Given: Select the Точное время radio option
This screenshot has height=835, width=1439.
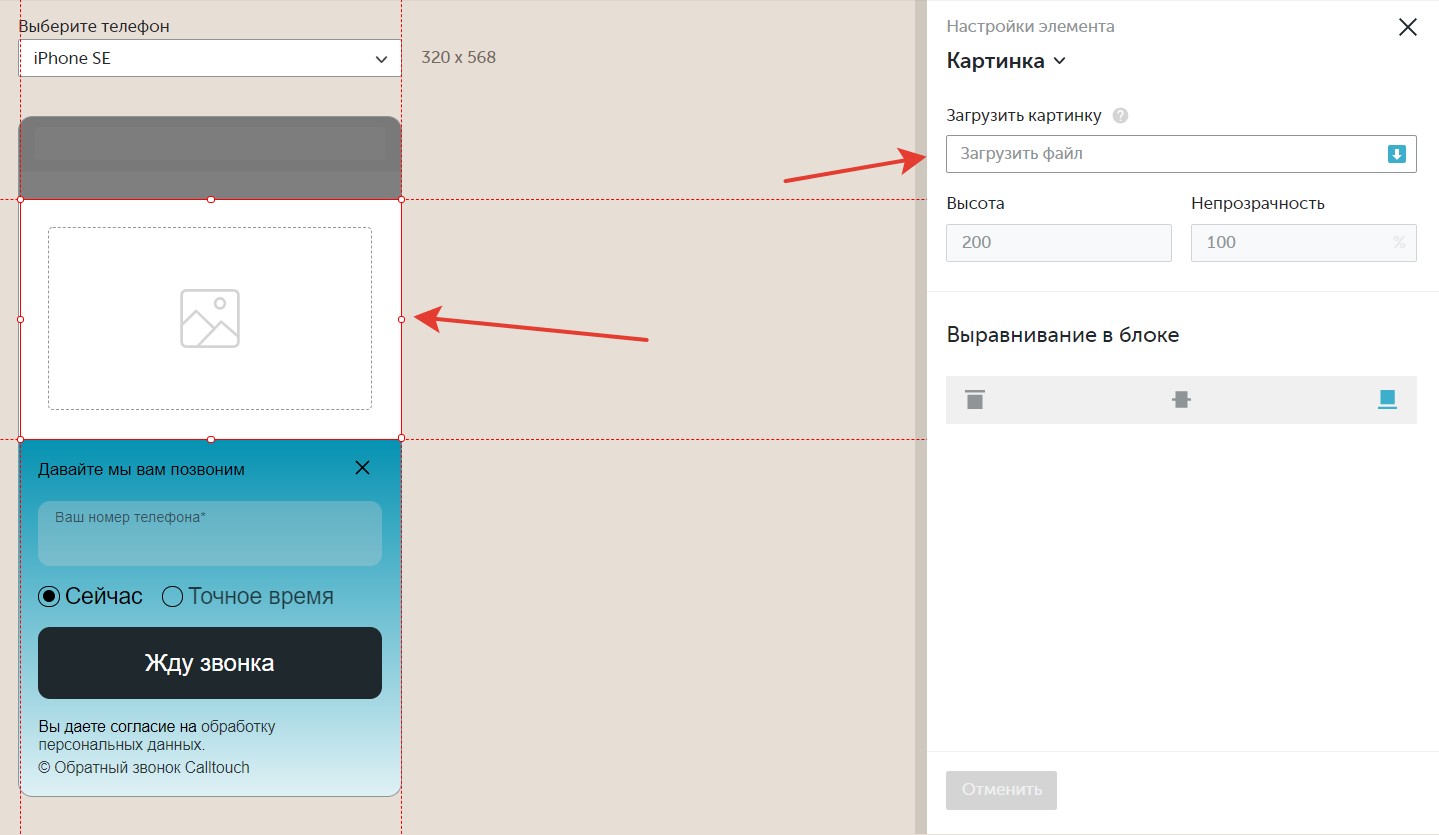Looking at the screenshot, I should [247, 597].
